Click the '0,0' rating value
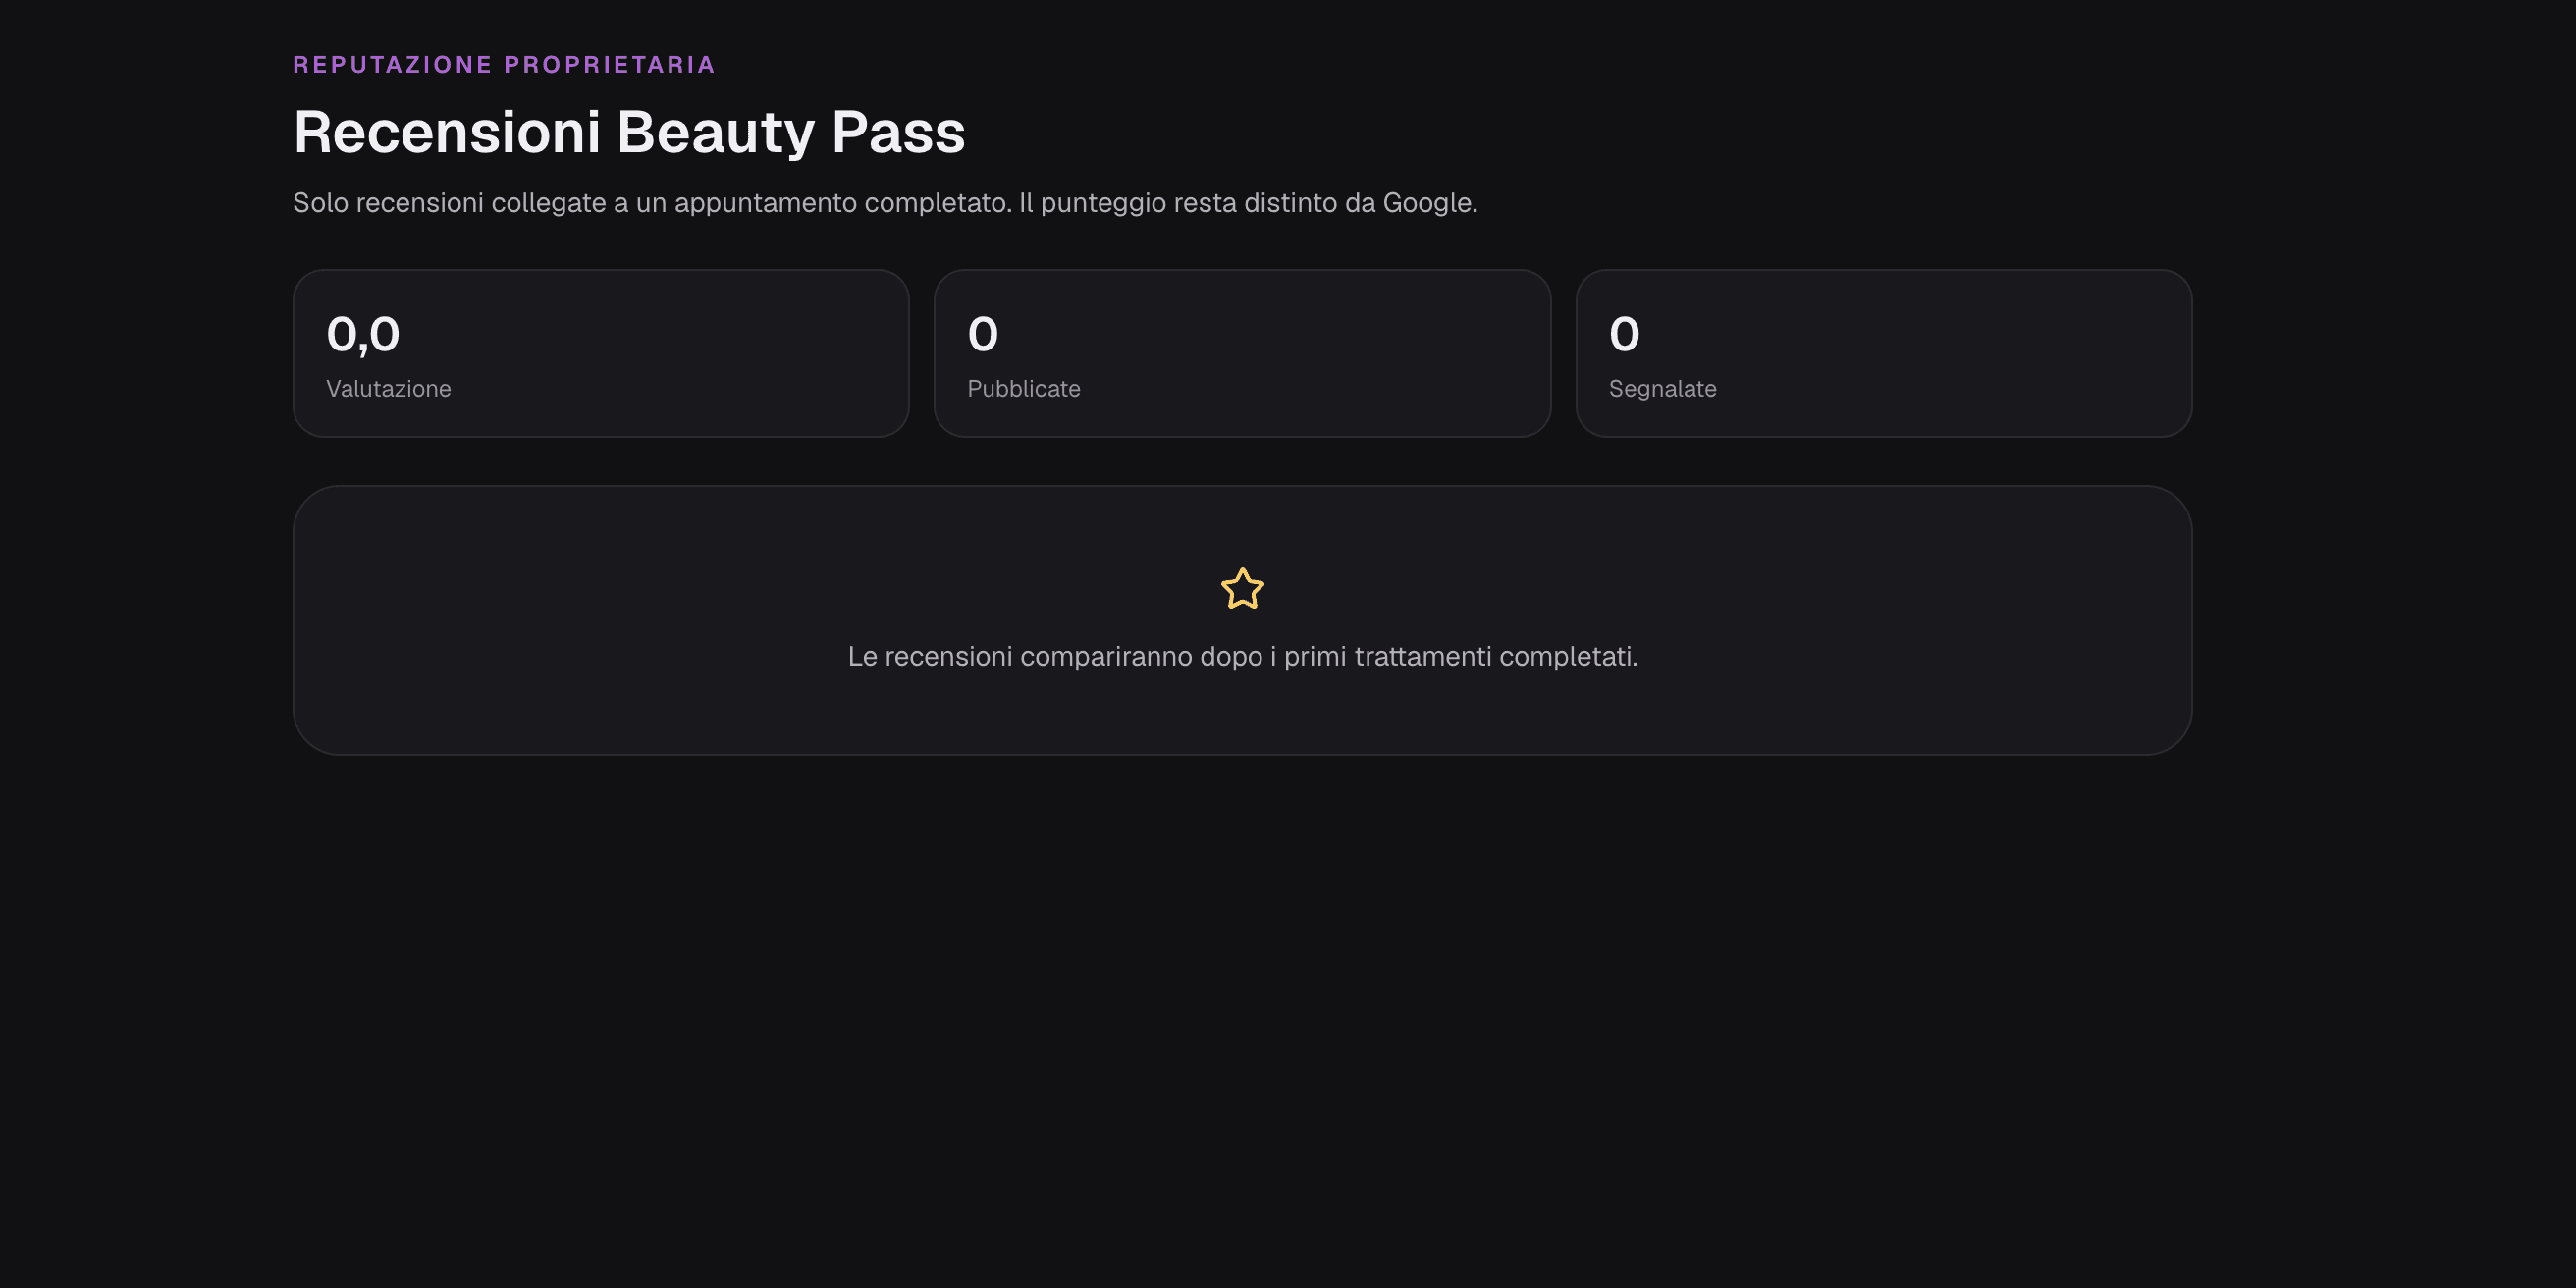The image size is (2576, 1288). click(363, 334)
